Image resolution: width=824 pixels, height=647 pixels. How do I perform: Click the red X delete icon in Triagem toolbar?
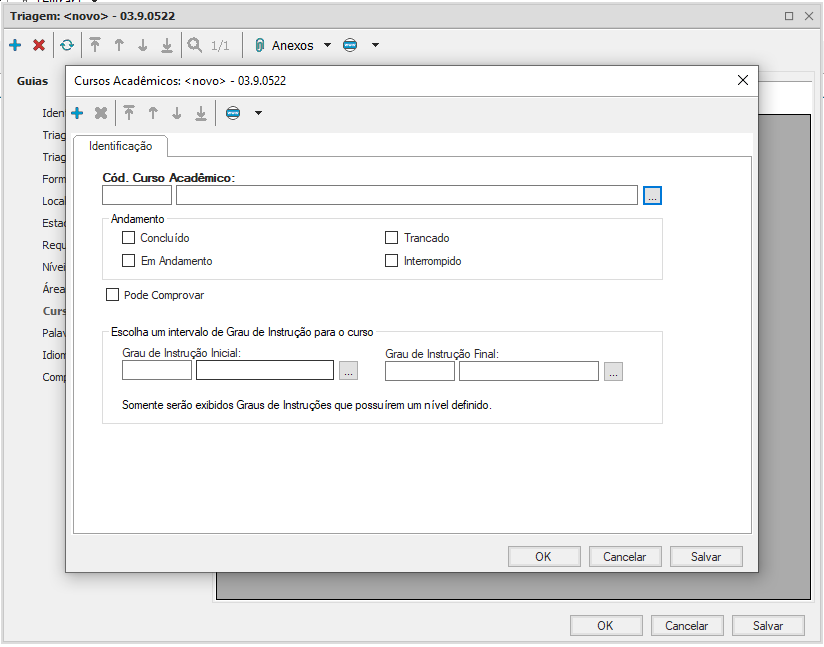(39, 45)
